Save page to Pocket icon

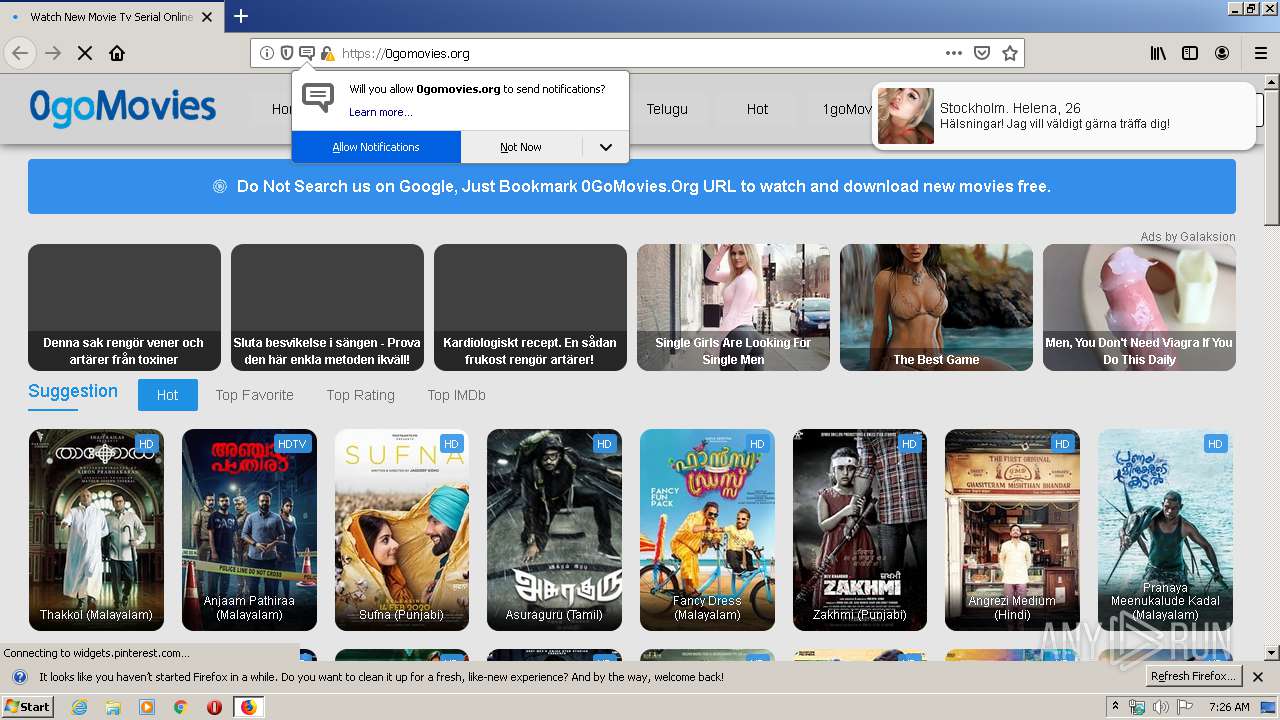(x=982, y=53)
